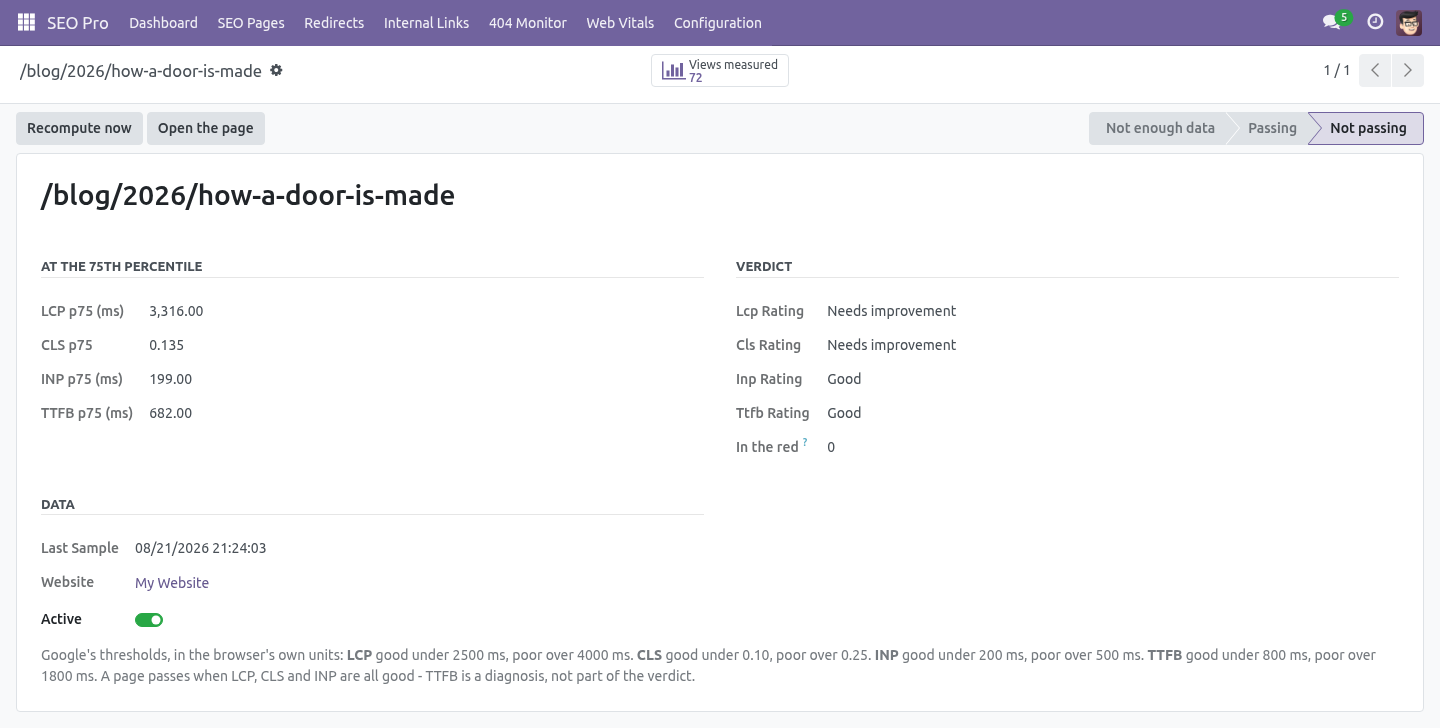This screenshot has height=728, width=1440.
Task: Open the Redirects menu
Action: click(x=334, y=22)
